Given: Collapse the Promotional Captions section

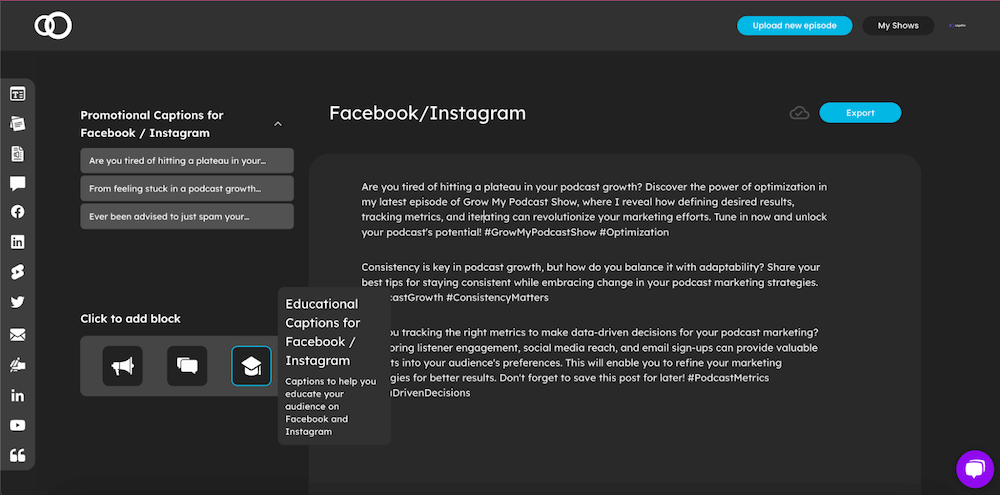Looking at the screenshot, I should 278,124.
